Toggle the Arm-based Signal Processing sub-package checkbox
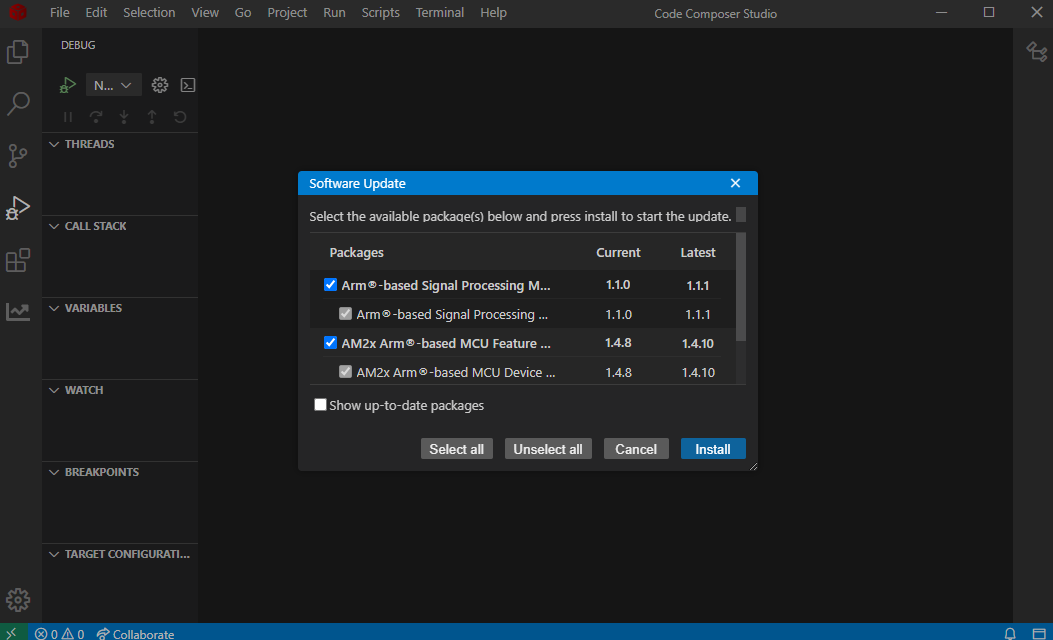This screenshot has width=1053, height=640. point(345,314)
